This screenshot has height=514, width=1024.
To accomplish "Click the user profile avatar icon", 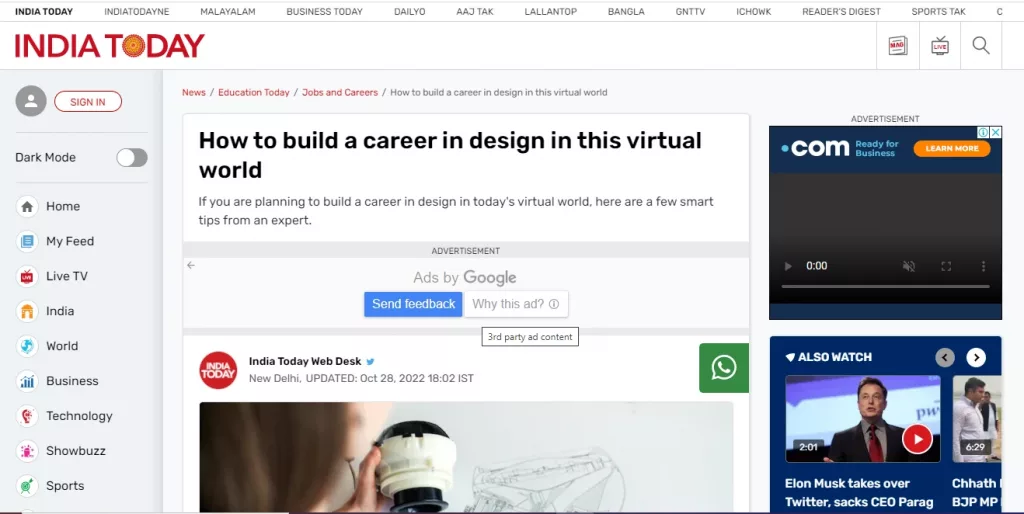I will (31, 101).
